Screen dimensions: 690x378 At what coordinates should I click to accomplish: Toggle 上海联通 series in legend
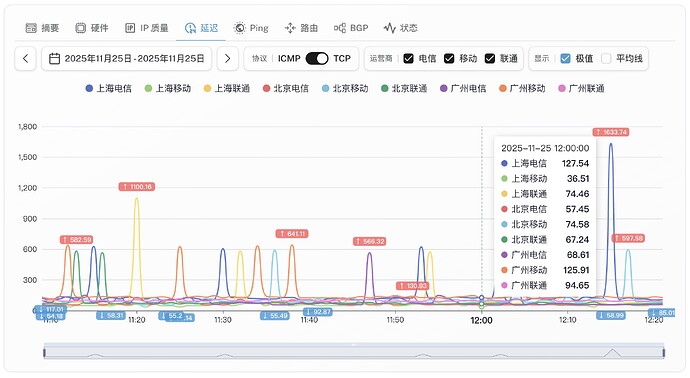(227, 88)
